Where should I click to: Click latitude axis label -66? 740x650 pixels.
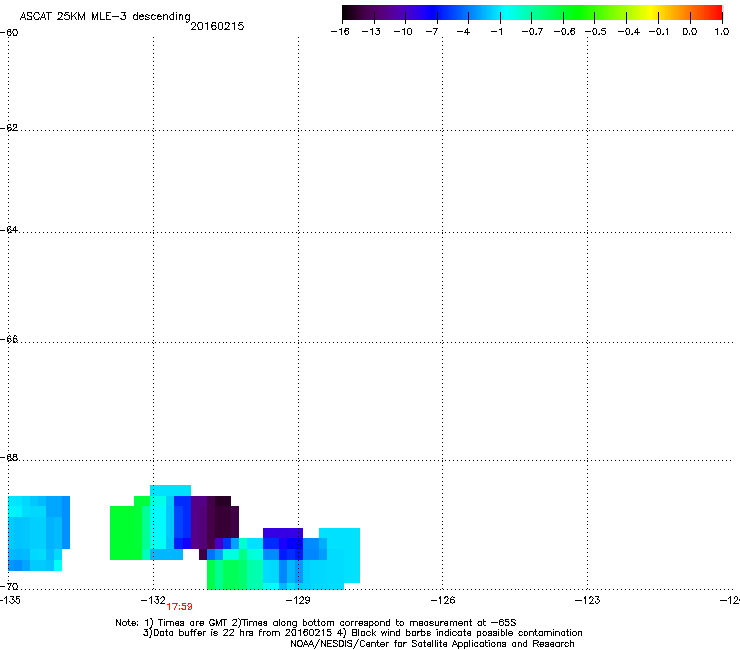pos(9,339)
